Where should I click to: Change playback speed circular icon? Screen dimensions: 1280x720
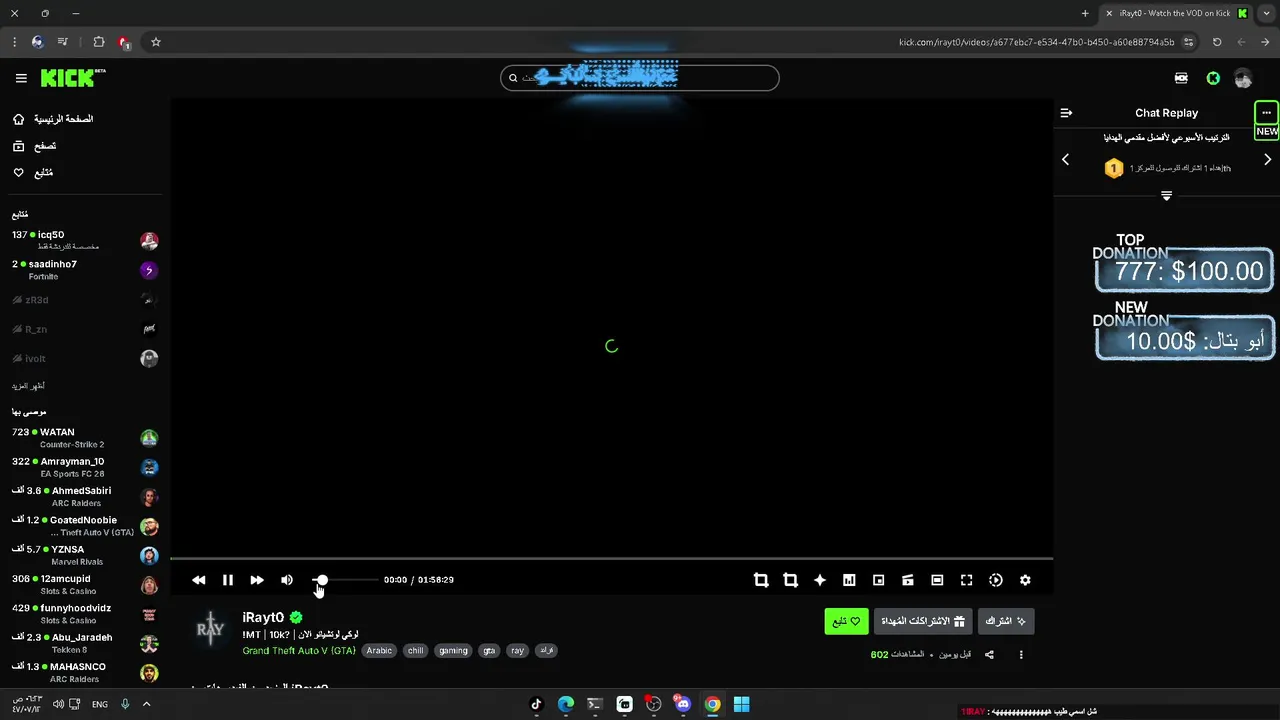[996, 580]
